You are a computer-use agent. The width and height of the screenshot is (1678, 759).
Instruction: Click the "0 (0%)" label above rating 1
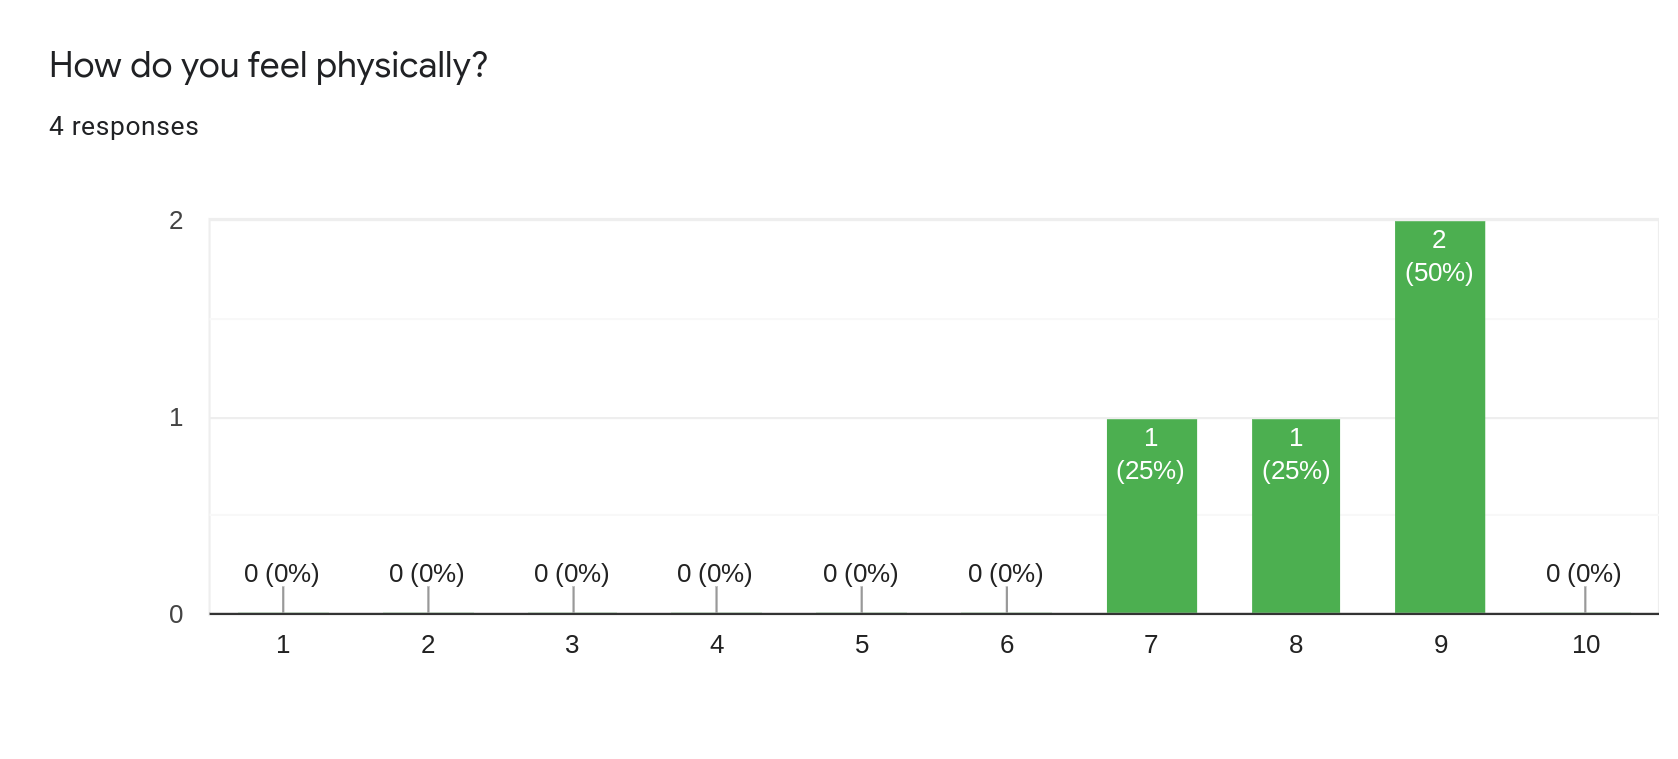282,573
